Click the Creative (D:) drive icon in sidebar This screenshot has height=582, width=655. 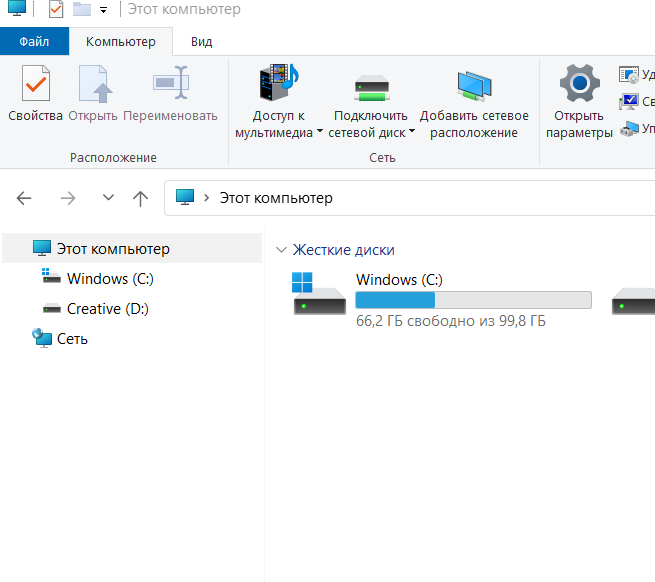pos(52,309)
